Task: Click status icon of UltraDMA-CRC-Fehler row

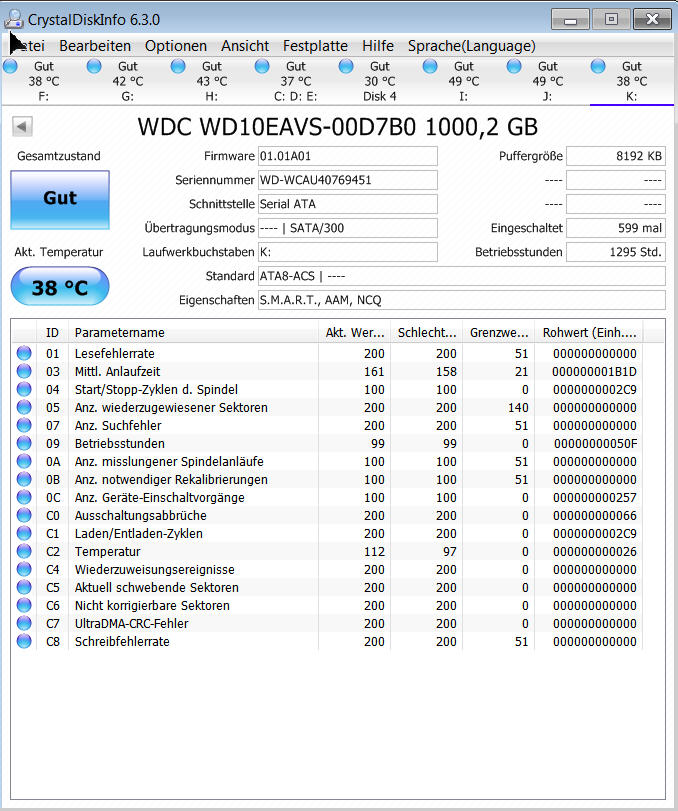Action: pyautogui.click(x=24, y=623)
